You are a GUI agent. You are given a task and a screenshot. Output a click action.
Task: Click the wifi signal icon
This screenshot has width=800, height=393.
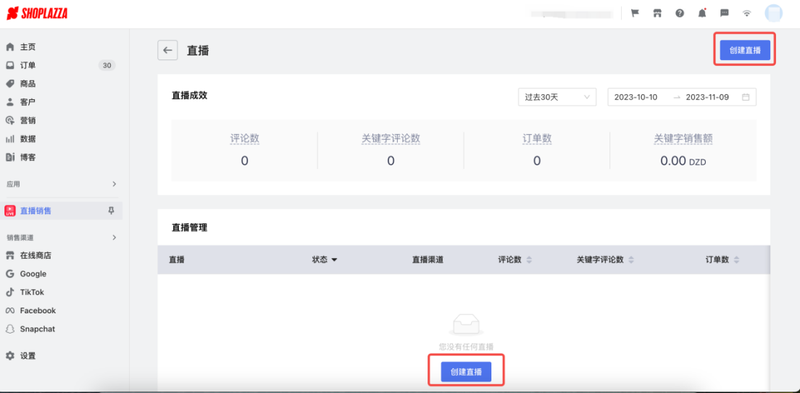[747, 13]
